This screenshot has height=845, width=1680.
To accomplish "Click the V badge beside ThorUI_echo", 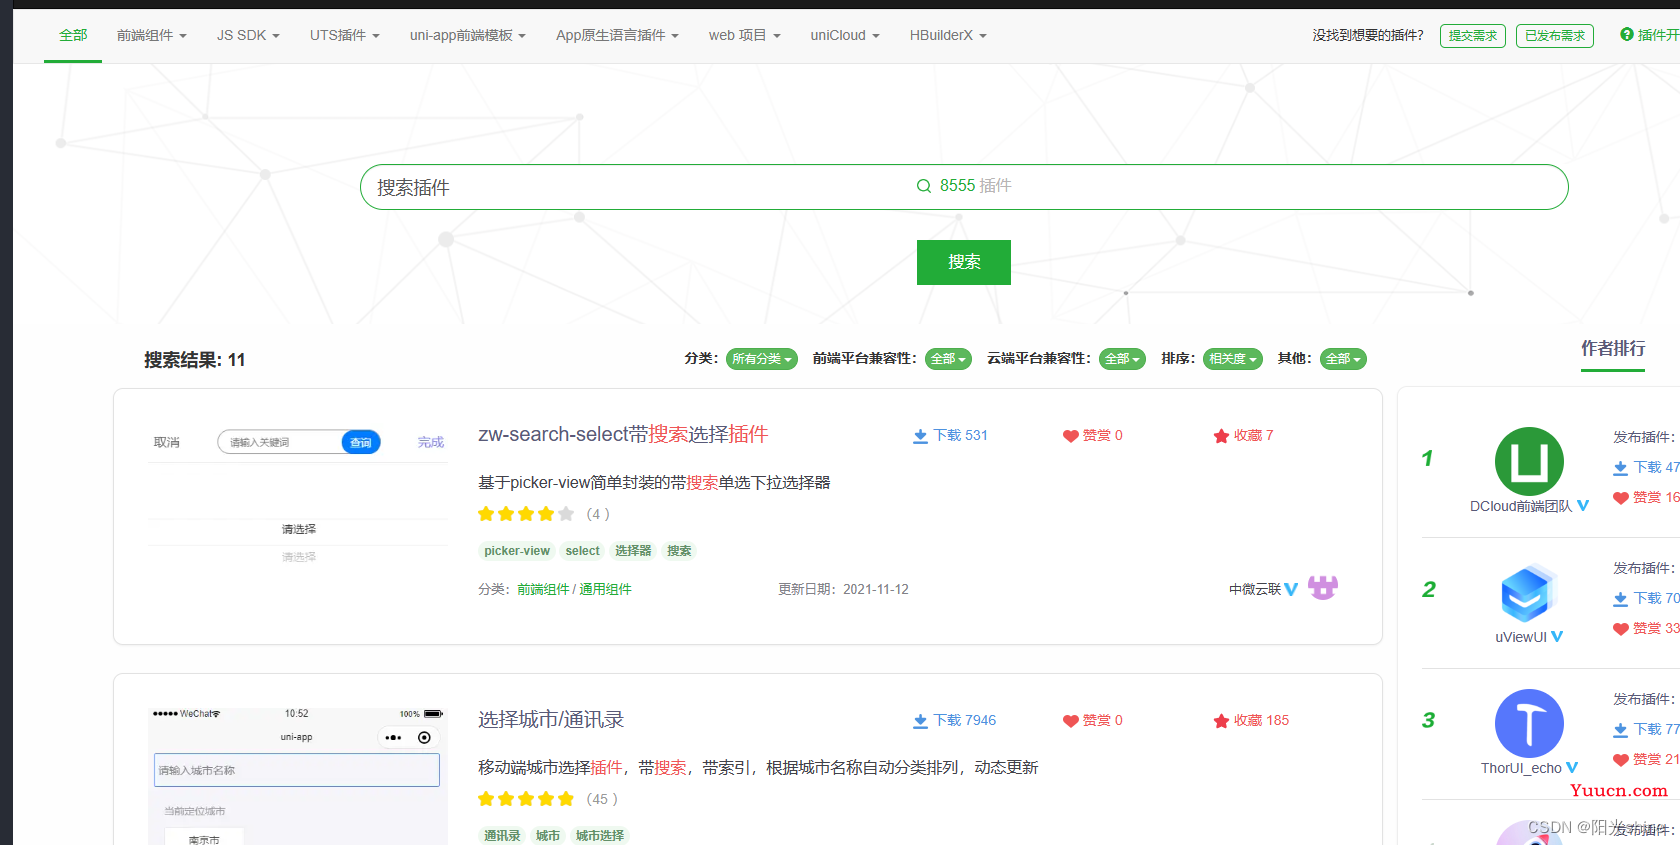I will tap(1572, 768).
